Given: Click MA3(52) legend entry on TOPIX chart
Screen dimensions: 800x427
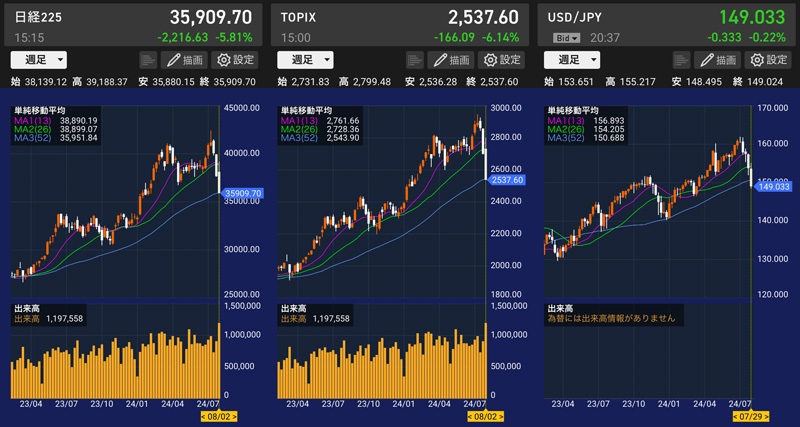Looking at the screenshot, I should click(320, 138).
